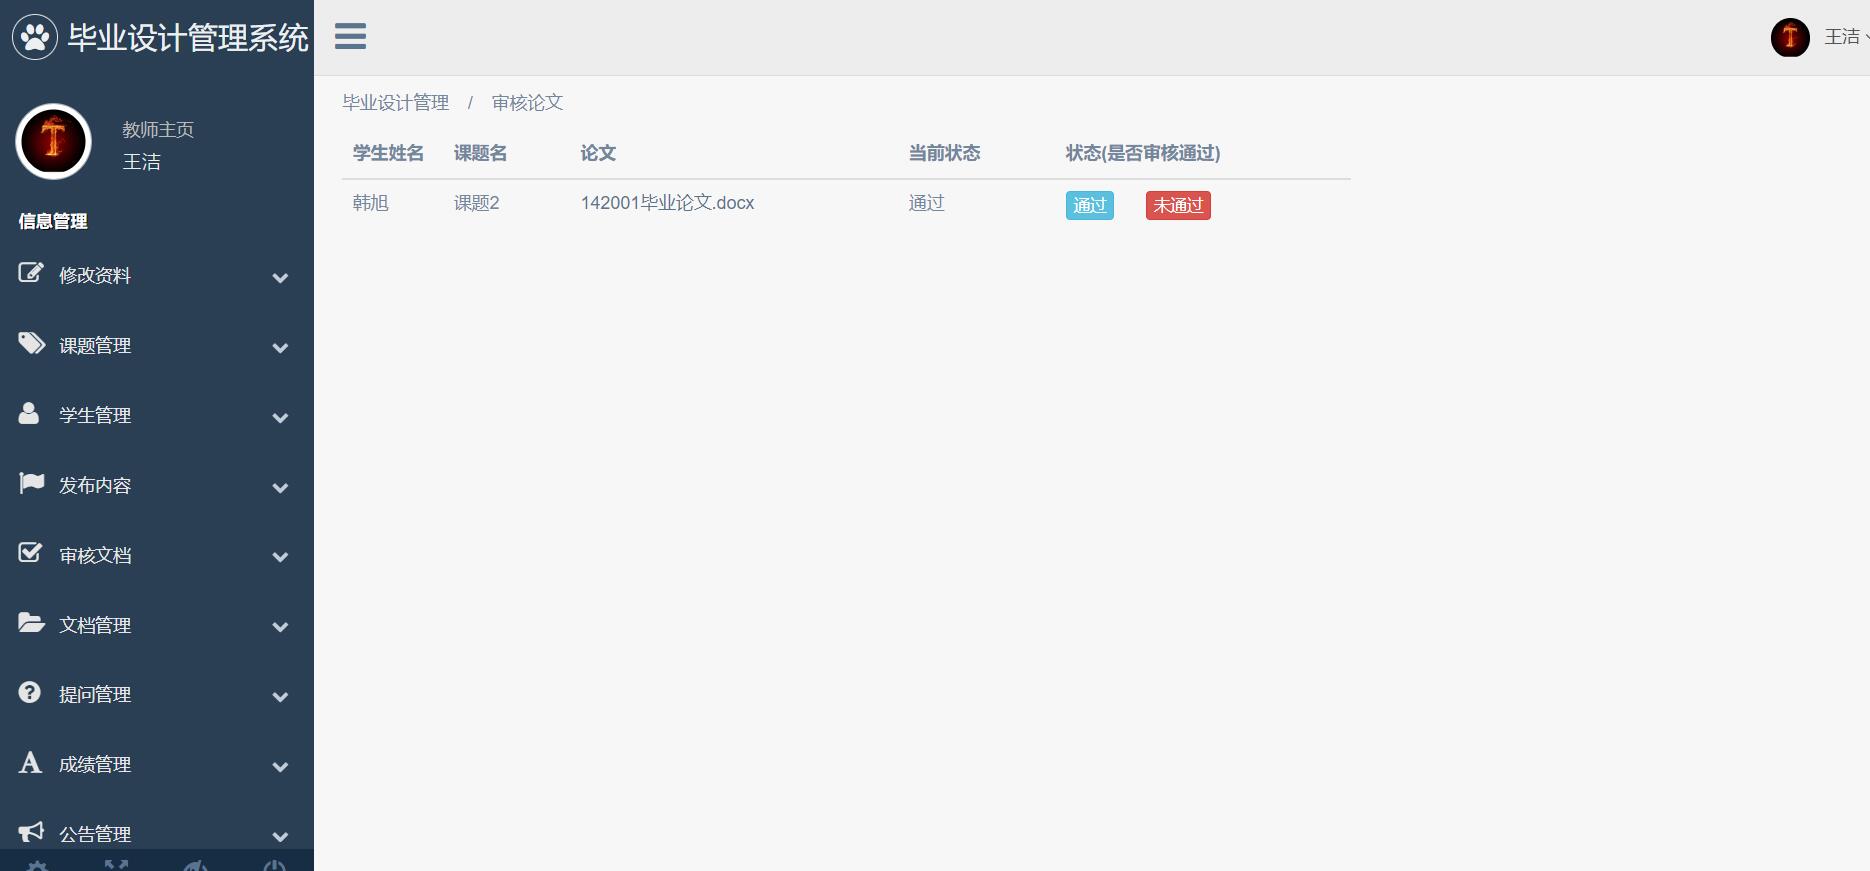Click the 学生姓名 column header
1870x871 pixels.
[x=388, y=153]
